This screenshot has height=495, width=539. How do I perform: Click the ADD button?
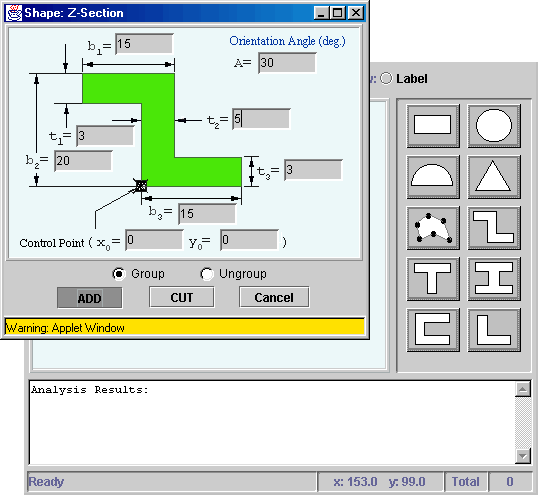[89, 298]
